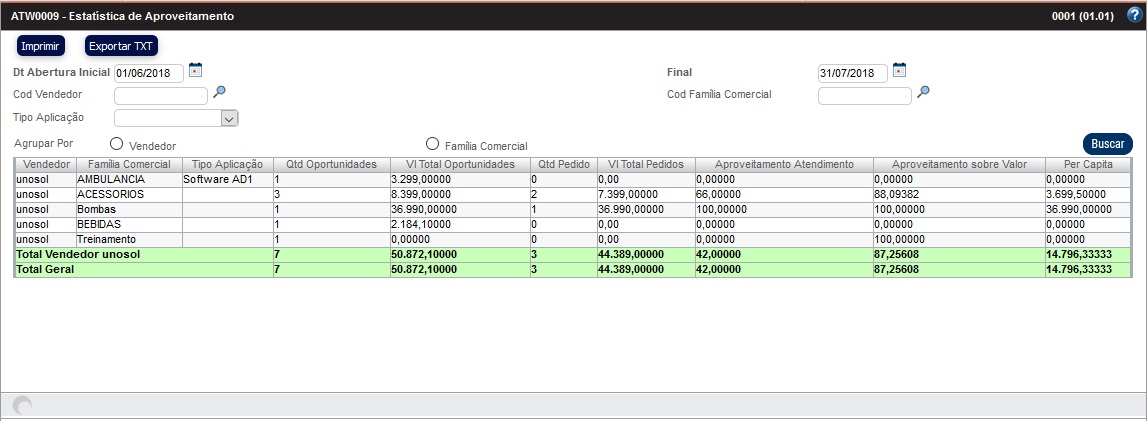This screenshot has width=1148, height=421.
Task: Open calendar picker for Dt Abertura Inicial
Action: [x=196, y=70]
